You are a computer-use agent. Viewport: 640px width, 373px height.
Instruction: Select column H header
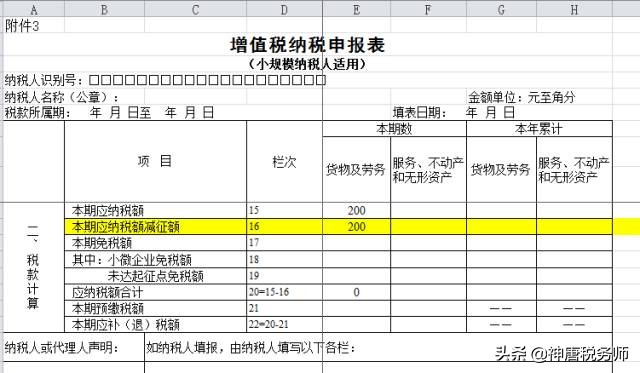574,9
